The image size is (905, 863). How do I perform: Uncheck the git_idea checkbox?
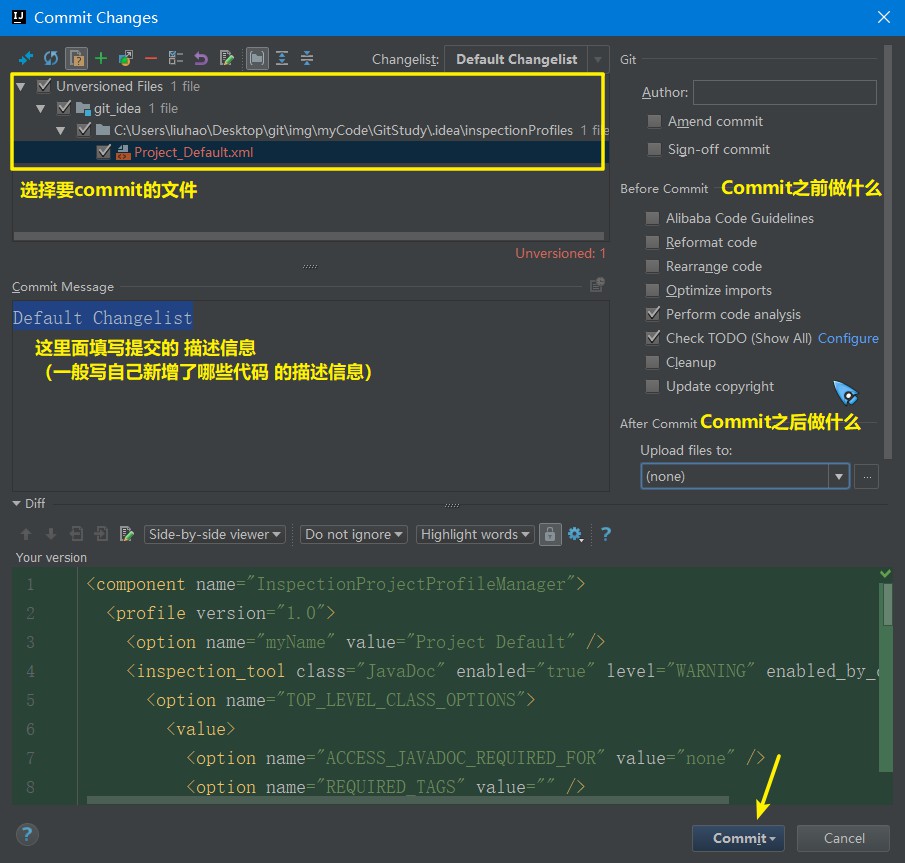[63, 109]
